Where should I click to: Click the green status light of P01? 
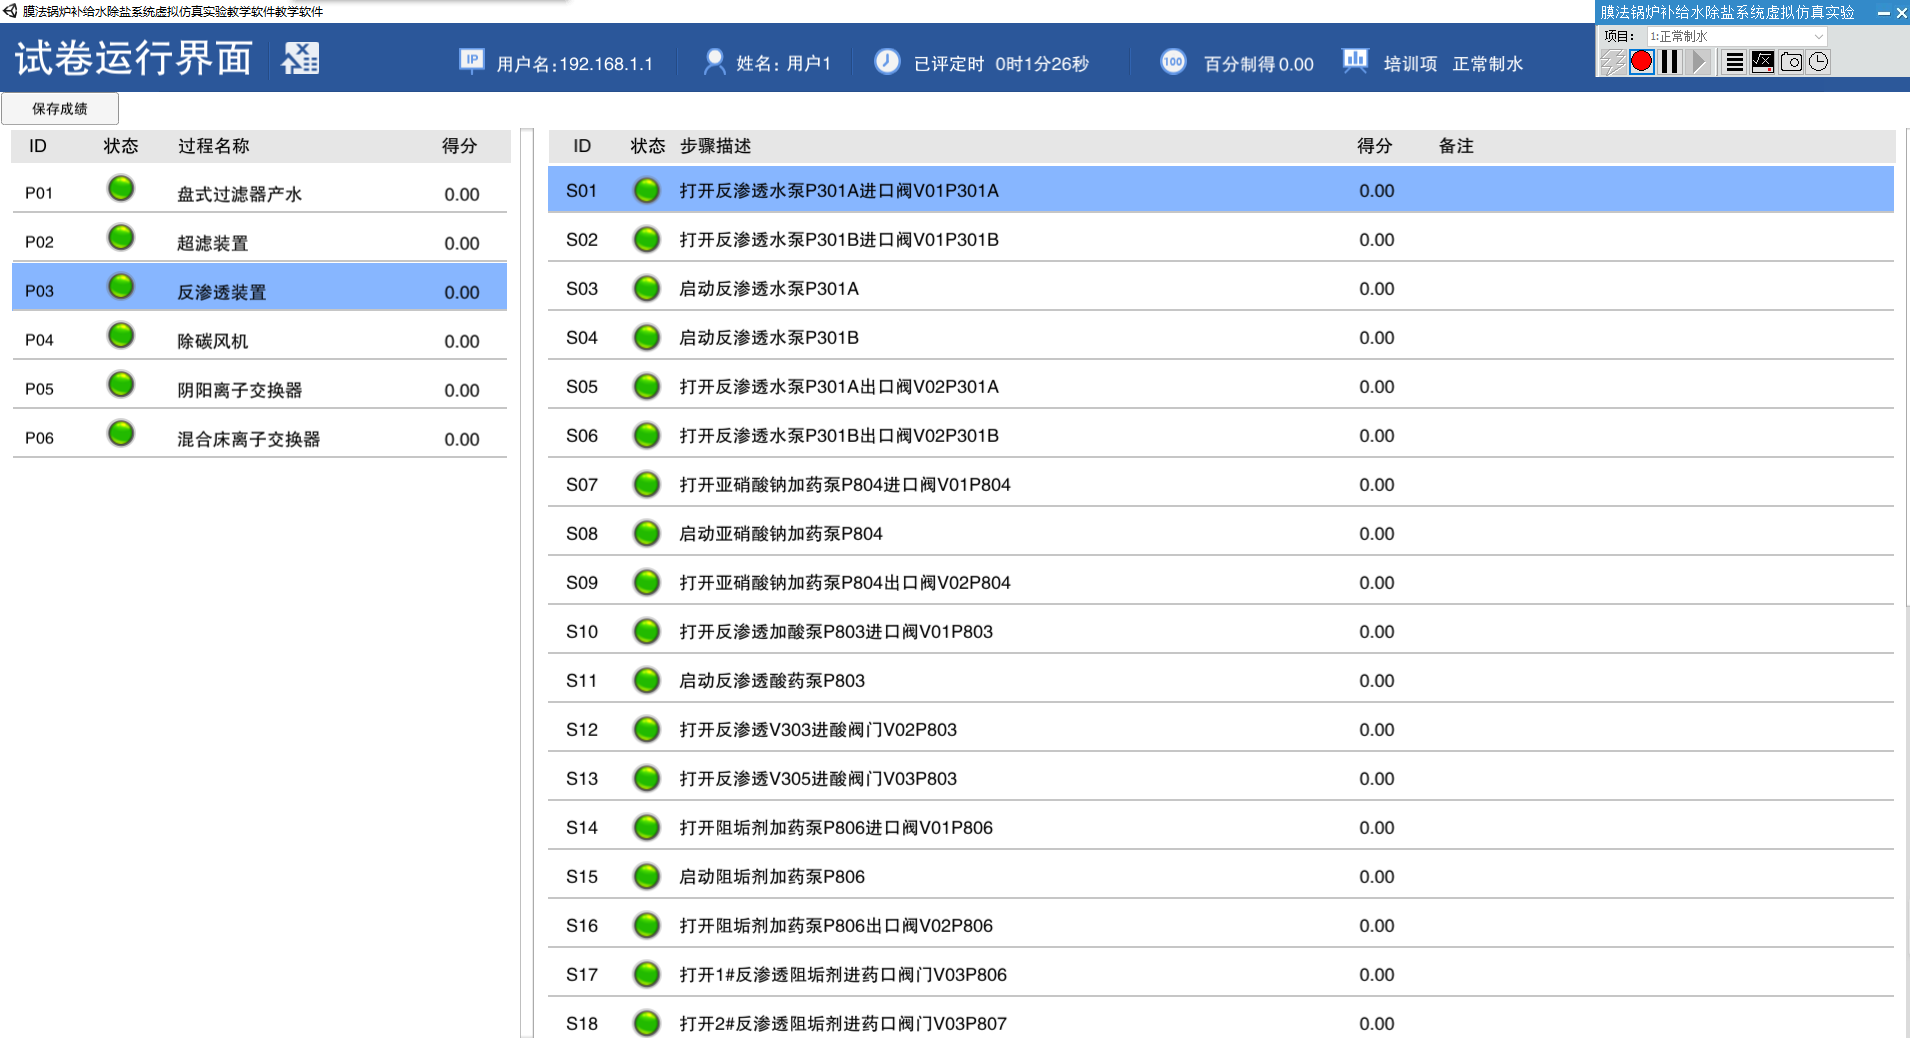pyautogui.click(x=121, y=188)
